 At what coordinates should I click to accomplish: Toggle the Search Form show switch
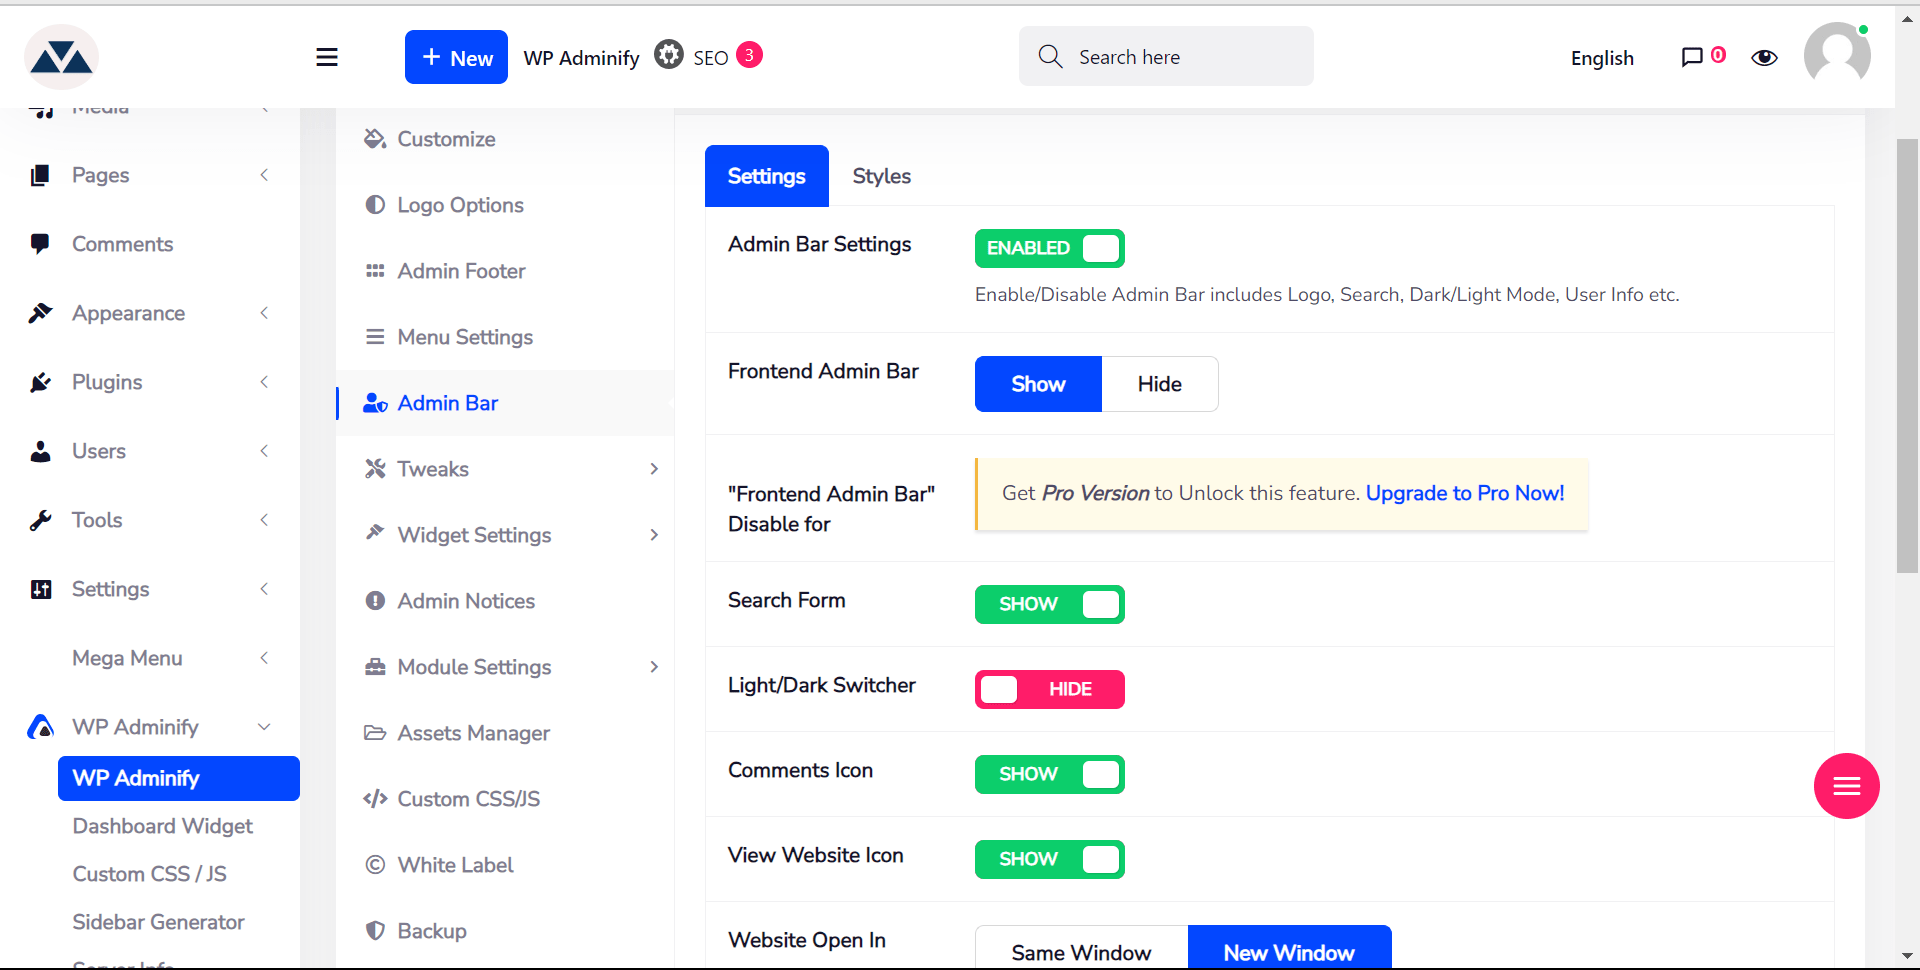click(x=1049, y=604)
